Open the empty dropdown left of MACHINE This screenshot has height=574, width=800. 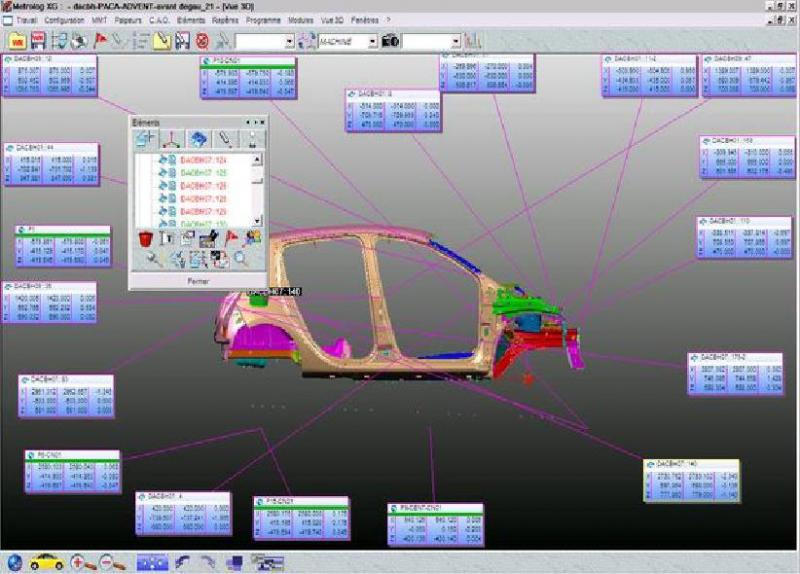click(290, 41)
